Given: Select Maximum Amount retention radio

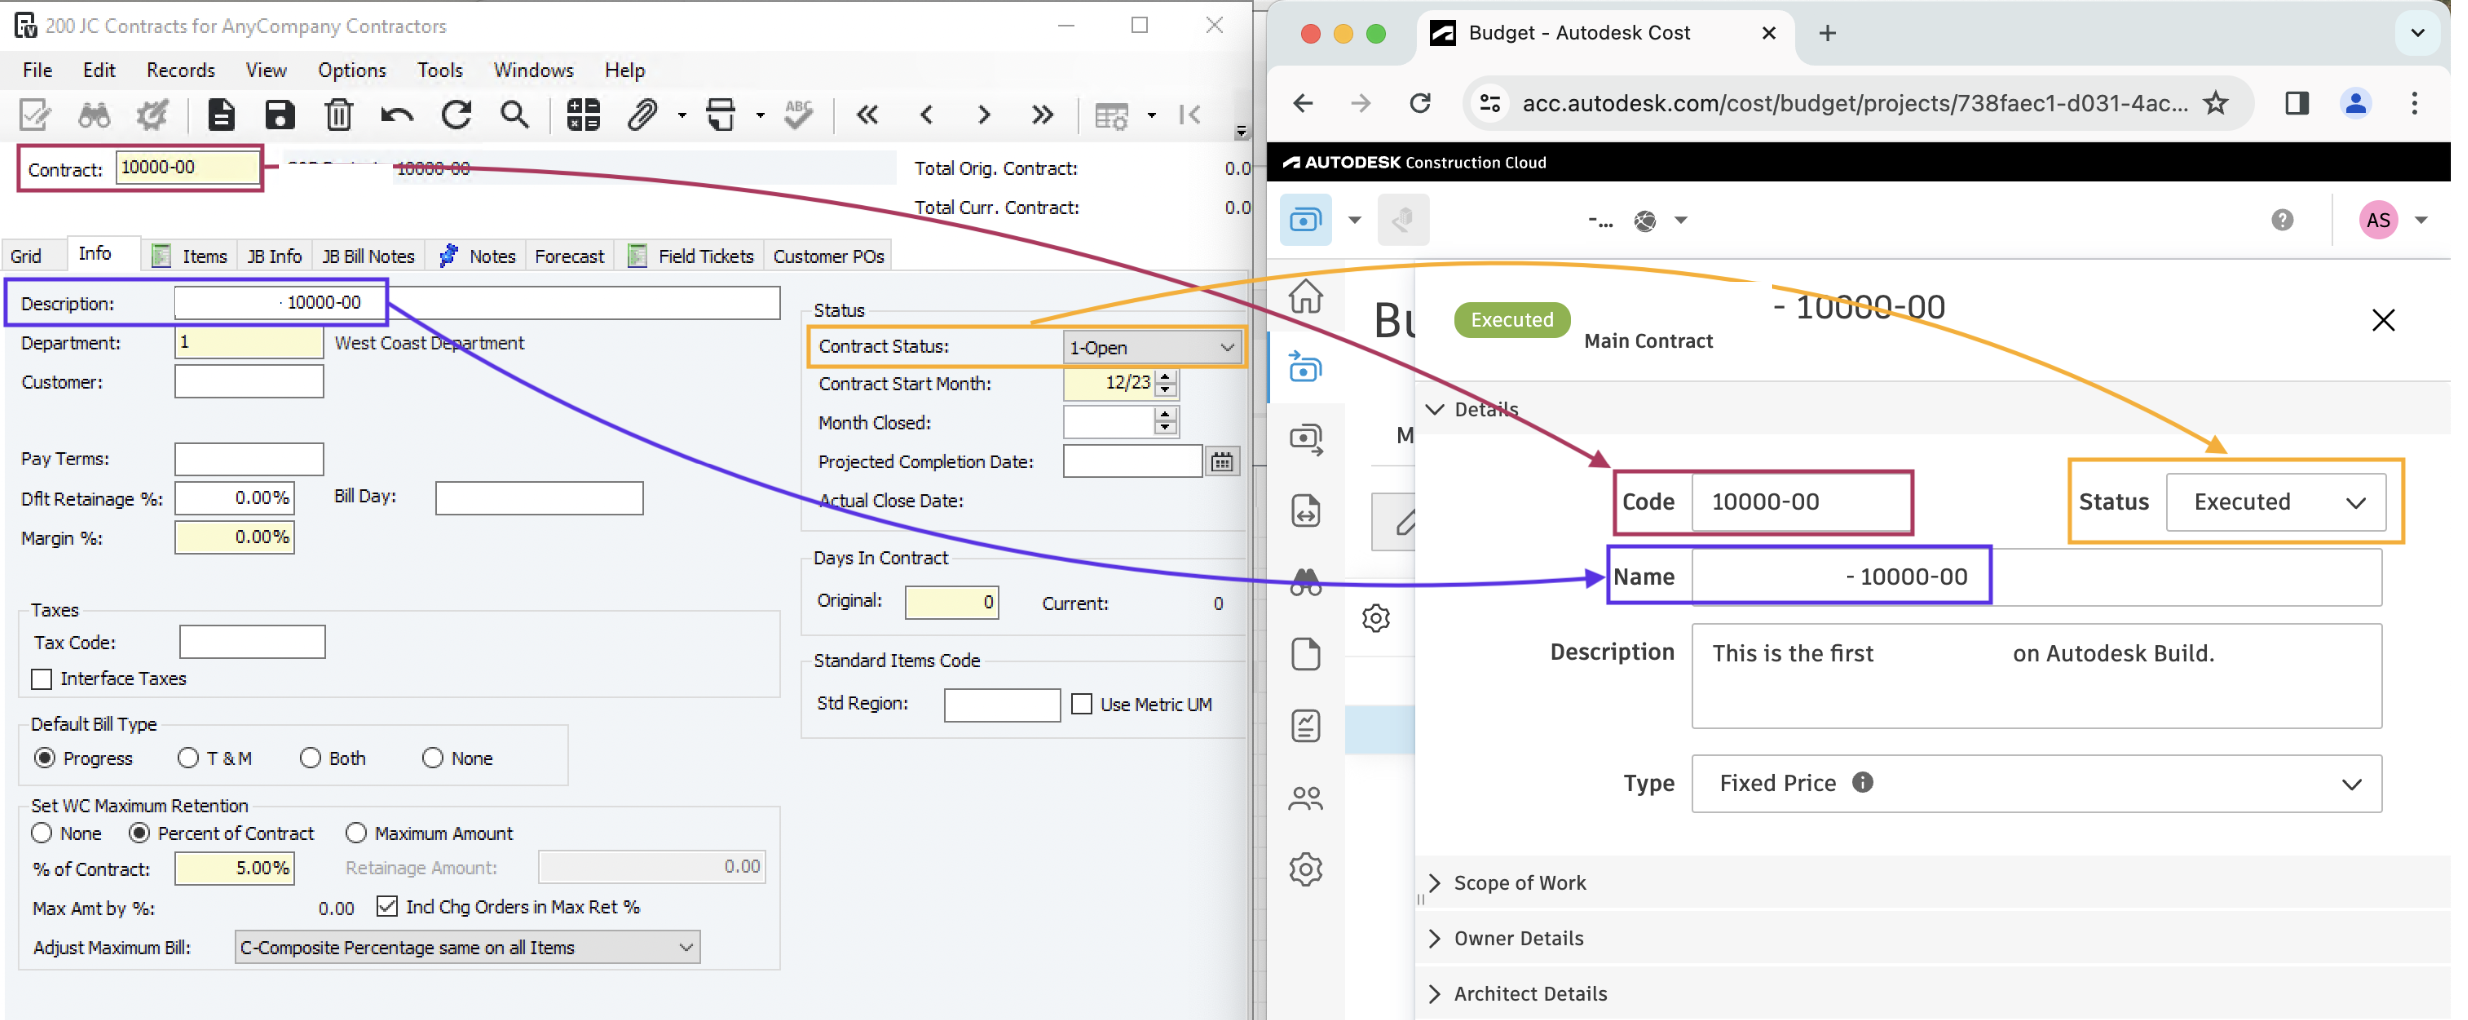Looking at the screenshot, I should pos(356,833).
